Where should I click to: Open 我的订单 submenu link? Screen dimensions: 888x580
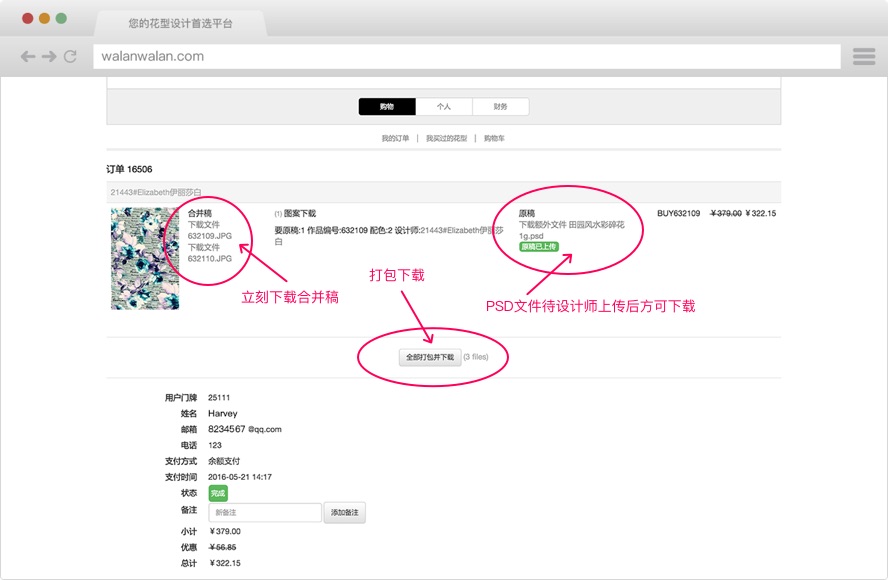pos(395,138)
